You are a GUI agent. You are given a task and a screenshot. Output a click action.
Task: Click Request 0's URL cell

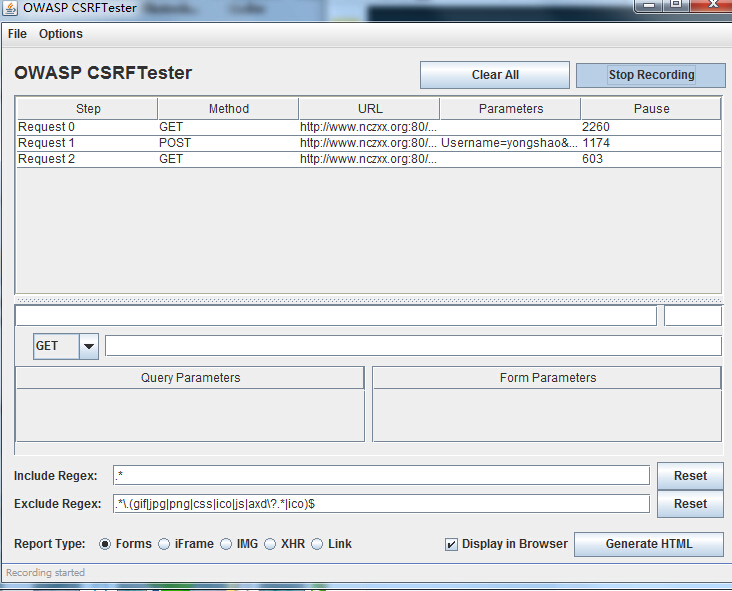tap(369, 127)
